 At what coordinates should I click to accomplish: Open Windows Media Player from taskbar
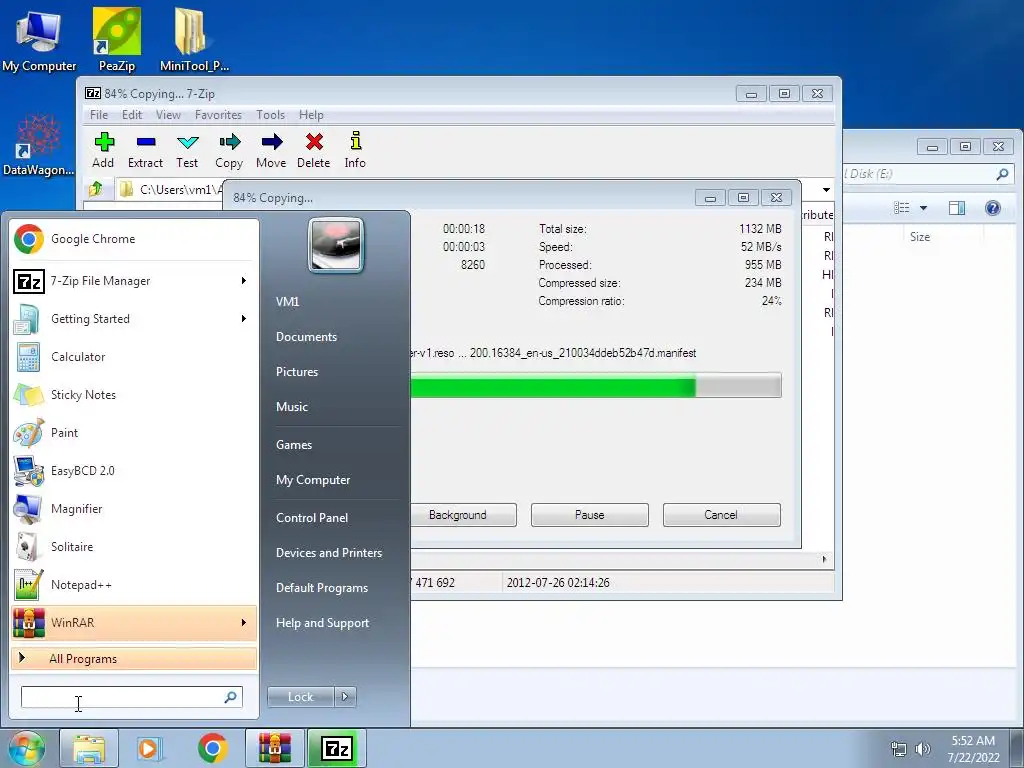(150, 748)
